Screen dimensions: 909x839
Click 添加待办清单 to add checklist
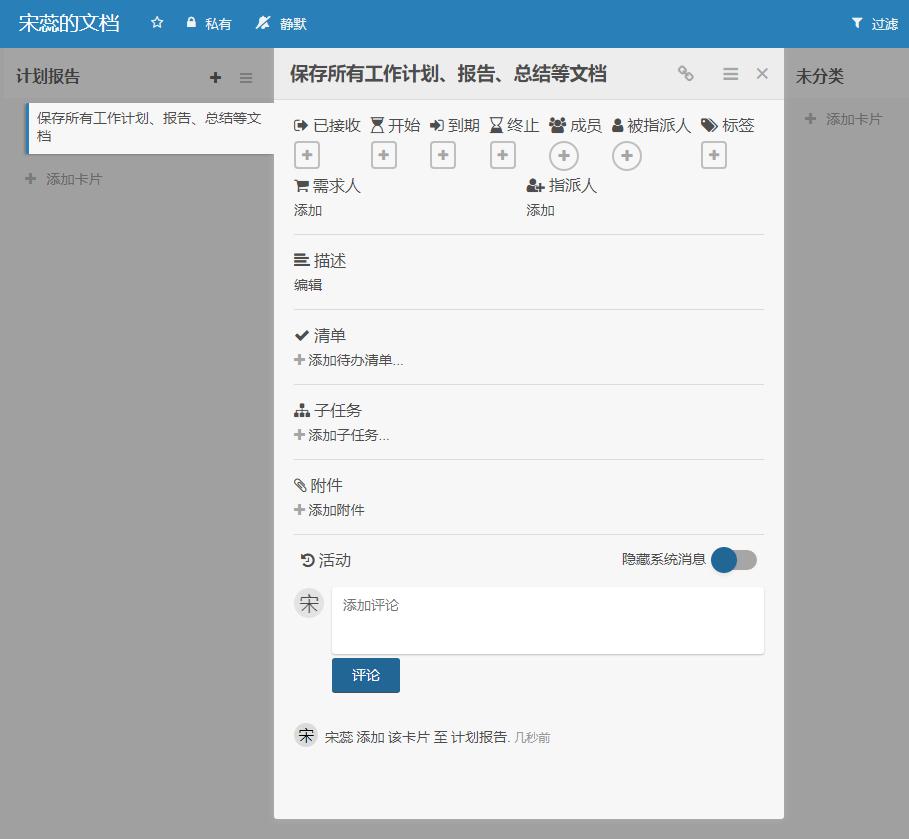(349, 360)
